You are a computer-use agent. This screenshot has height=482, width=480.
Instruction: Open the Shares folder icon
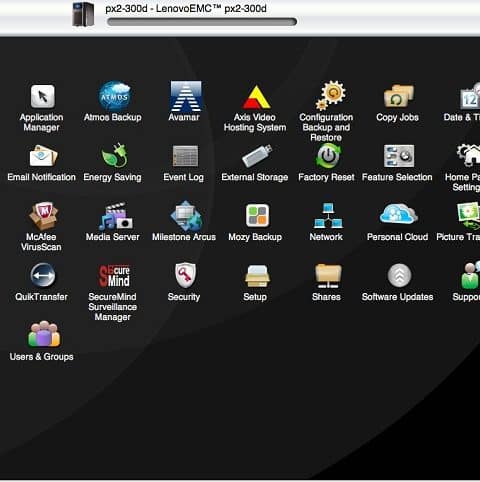[328, 276]
